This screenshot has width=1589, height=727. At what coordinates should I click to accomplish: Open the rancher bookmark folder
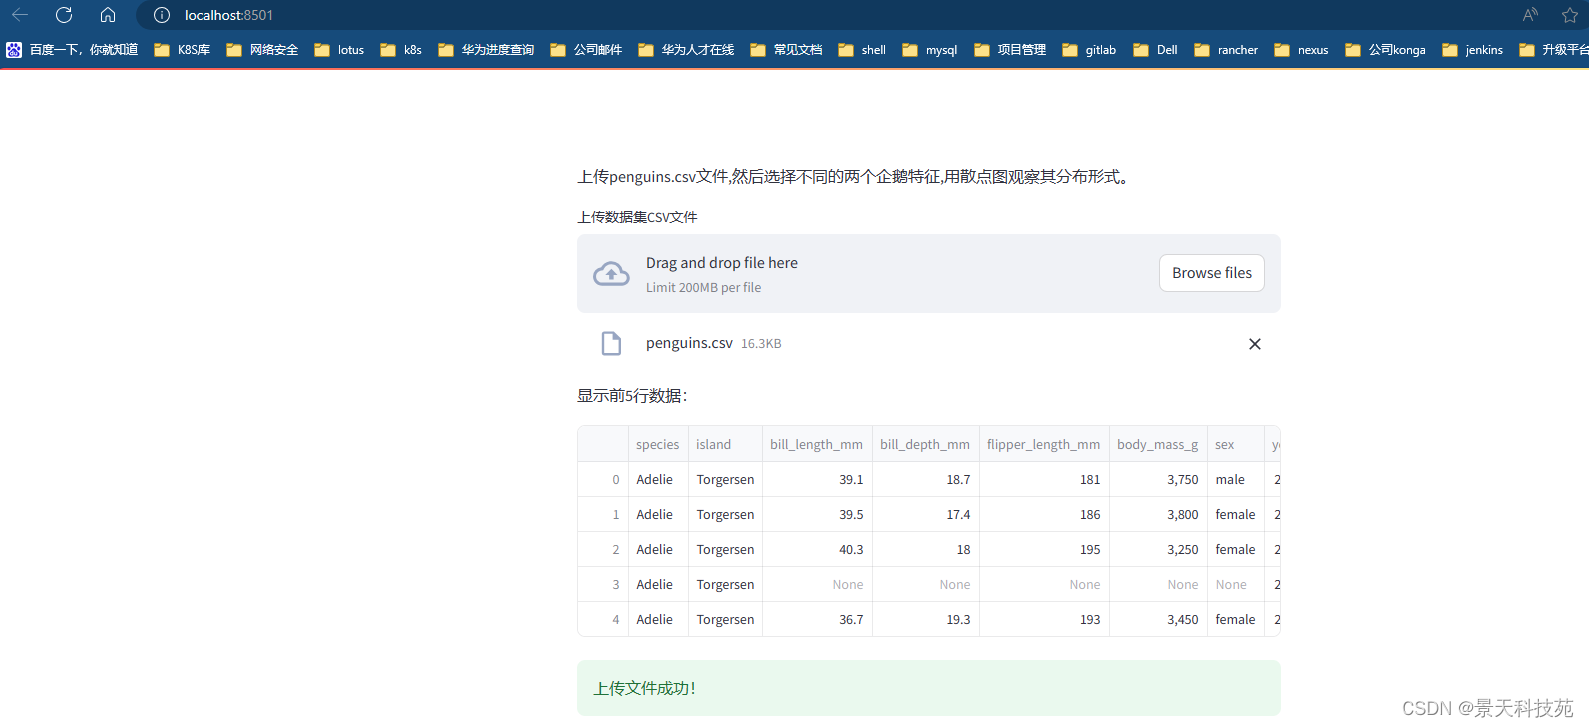click(x=1226, y=50)
